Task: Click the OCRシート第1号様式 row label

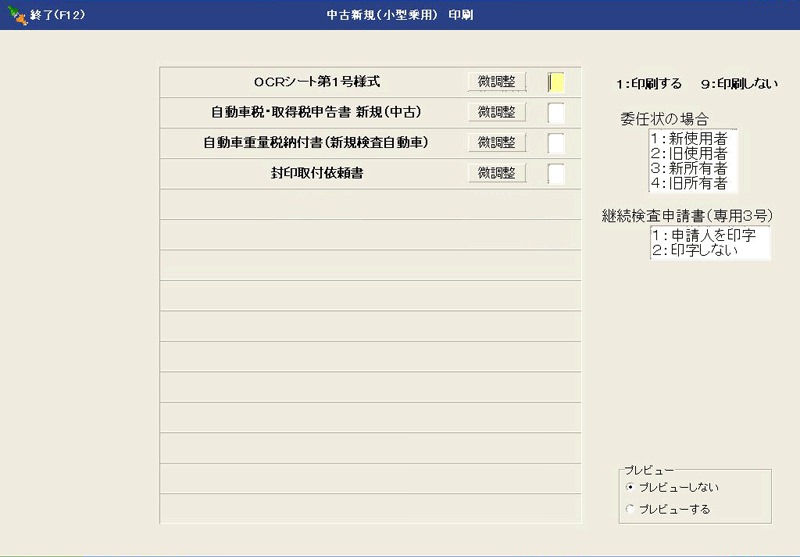Action: click(317, 82)
